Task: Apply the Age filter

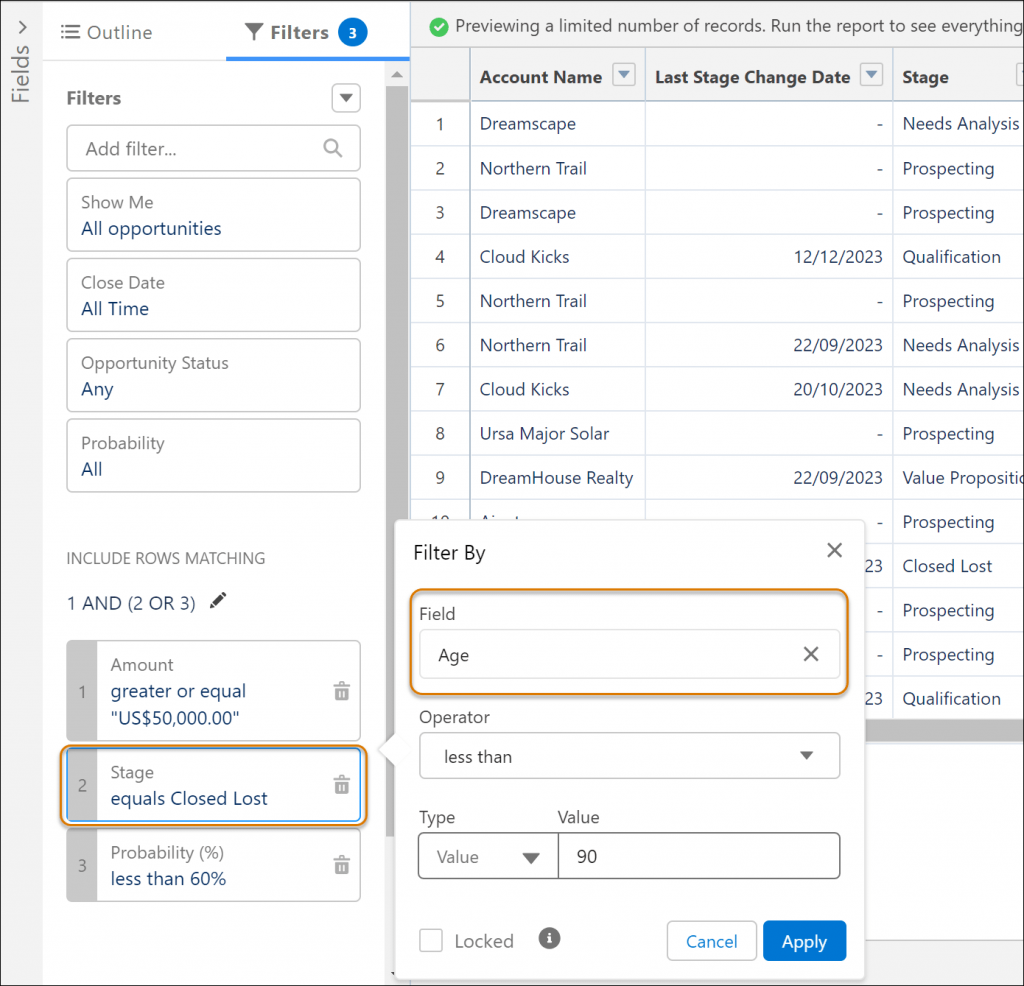Action: pyautogui.click(x=804, y=940)
